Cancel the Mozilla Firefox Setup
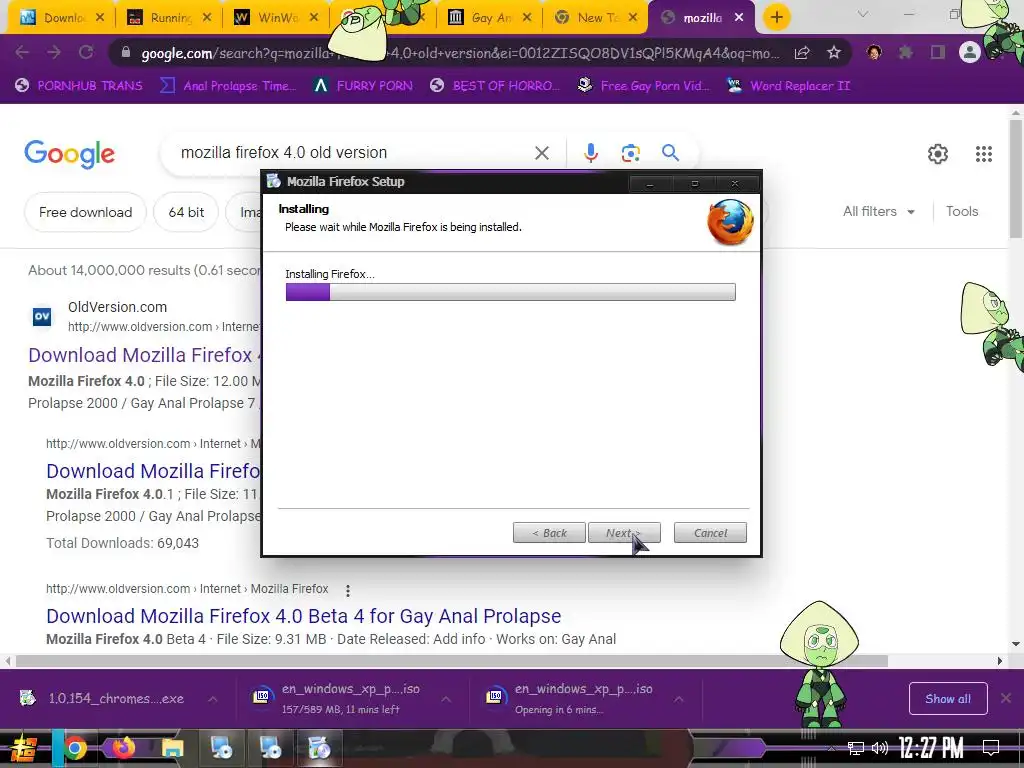 tap(710, 533)
